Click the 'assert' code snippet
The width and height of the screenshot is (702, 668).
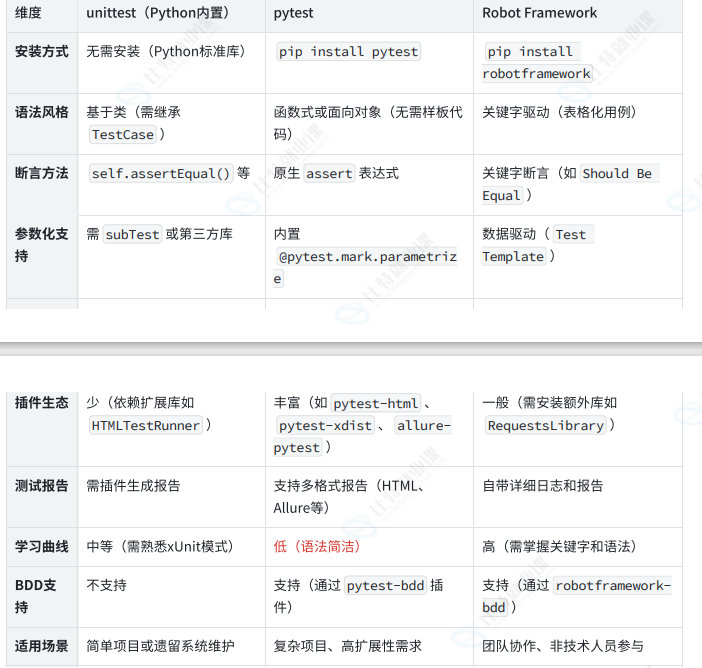(x=329, y=173)
